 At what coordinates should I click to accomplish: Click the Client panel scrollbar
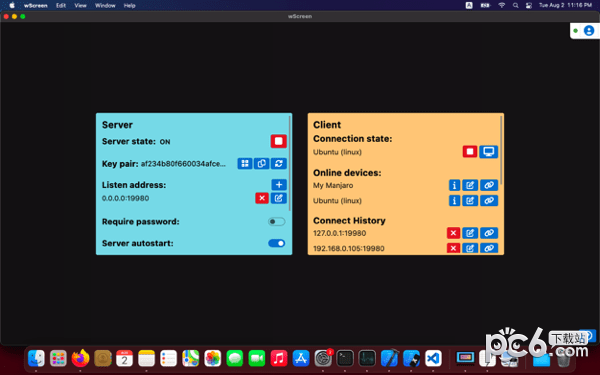coord(502,150)
